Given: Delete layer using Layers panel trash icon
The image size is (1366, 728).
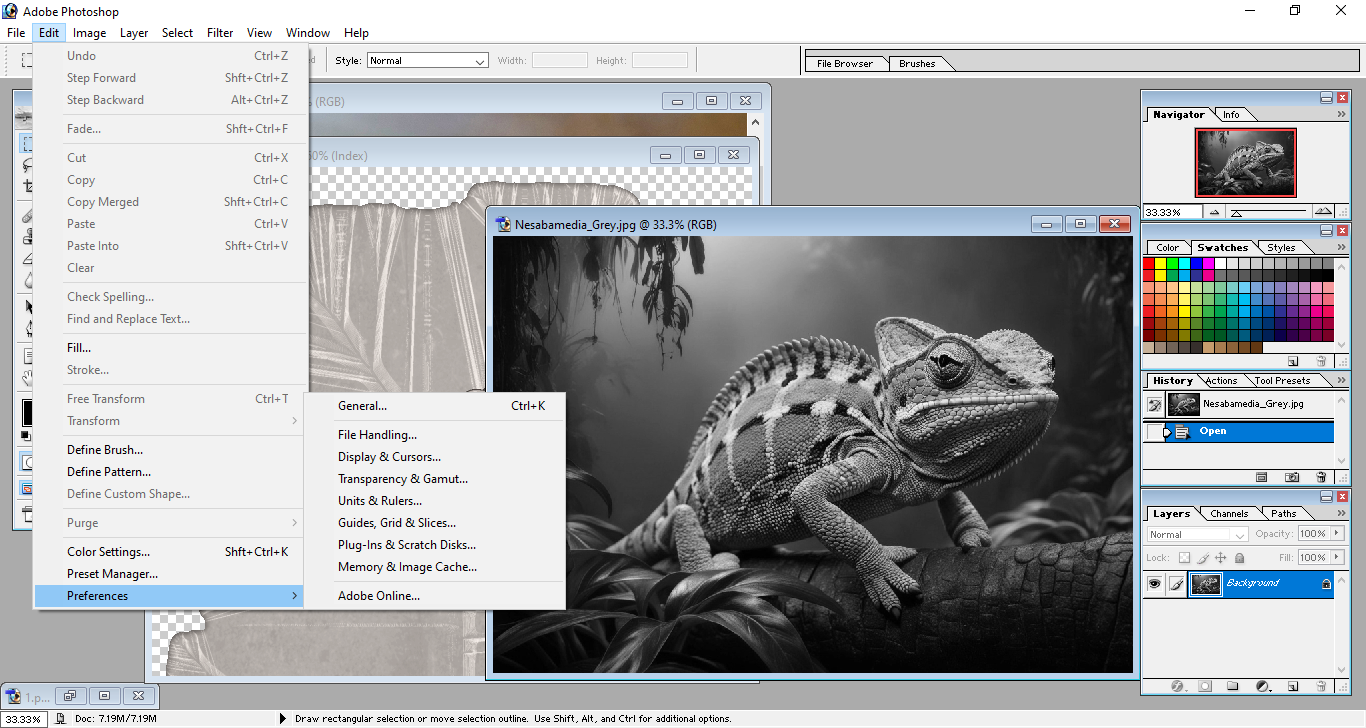Looking at the screenshot, I should point(1321,686).
